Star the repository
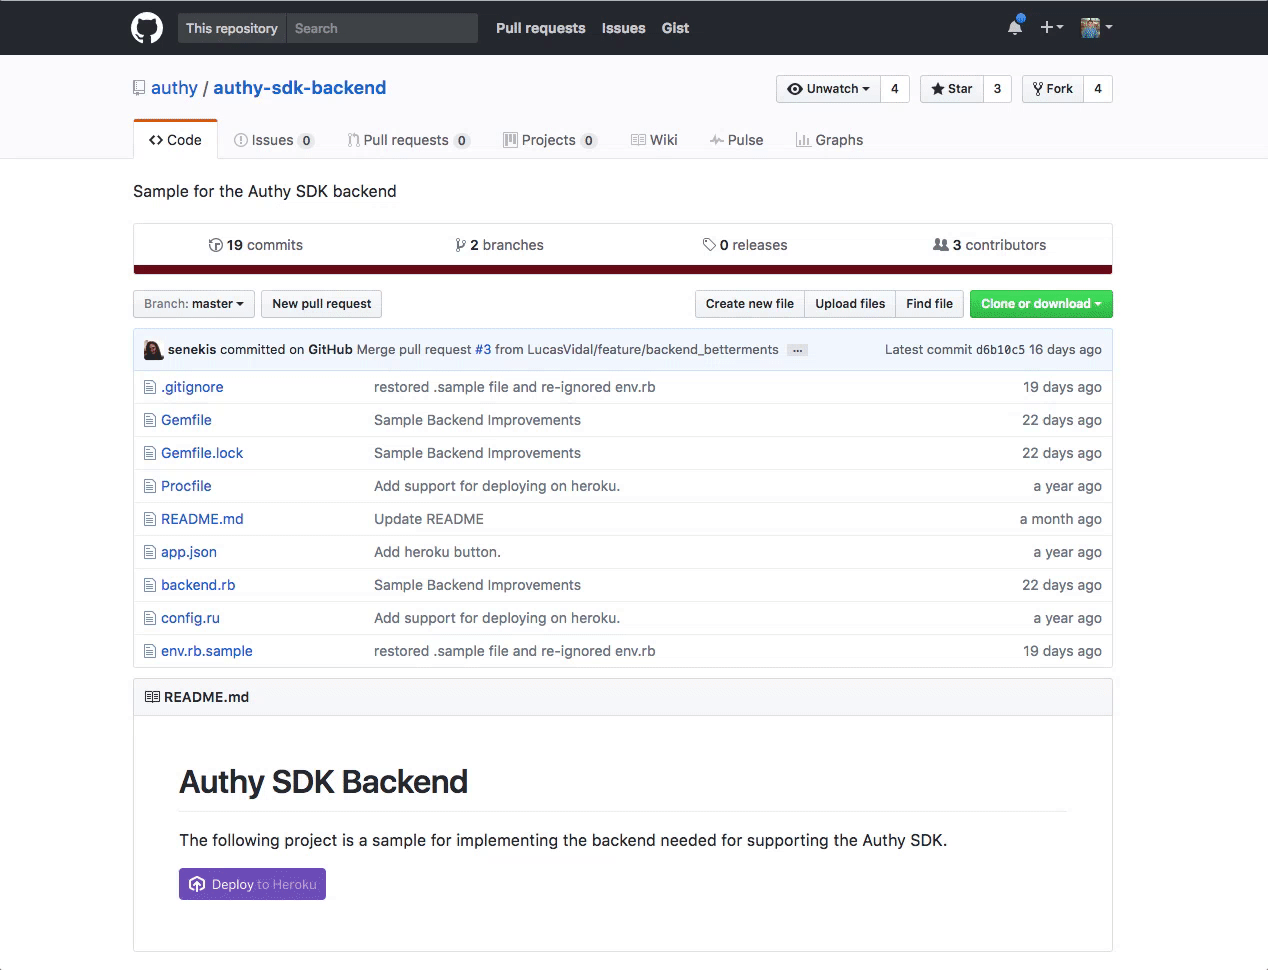 (x=952, y=89)
